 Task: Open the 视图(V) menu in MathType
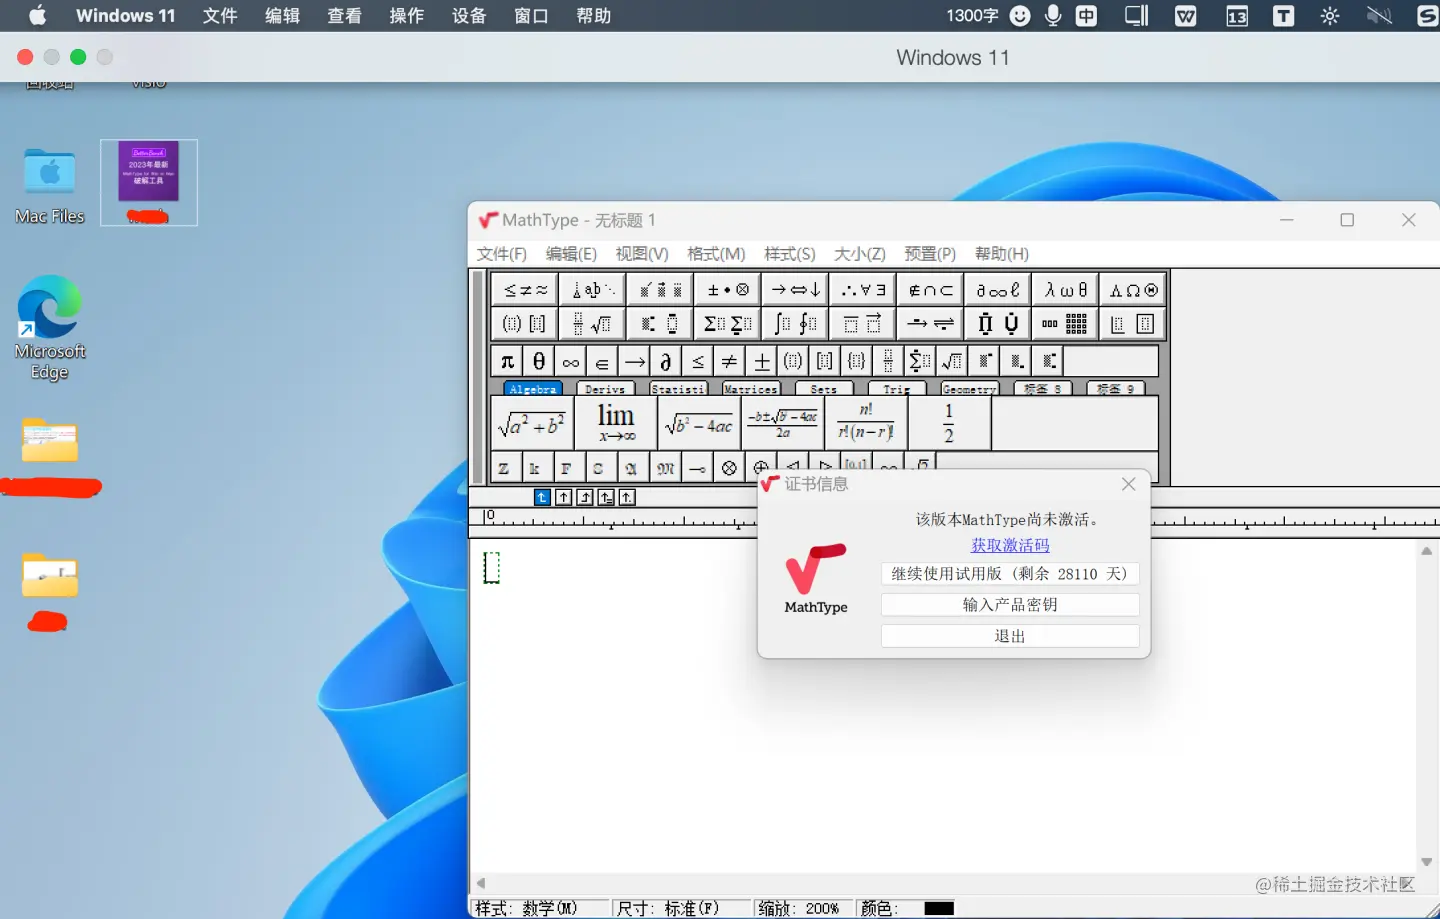642,254
